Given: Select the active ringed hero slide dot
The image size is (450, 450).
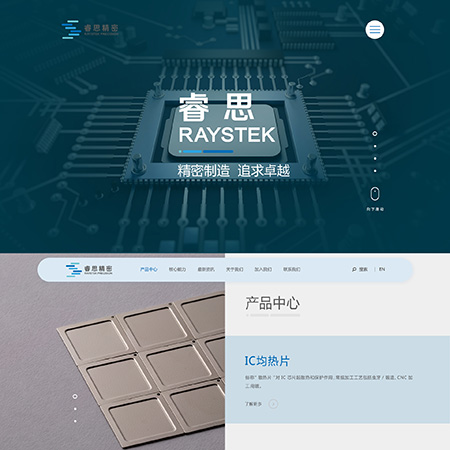Looking at the screenshot, I should tap(375, 133).
